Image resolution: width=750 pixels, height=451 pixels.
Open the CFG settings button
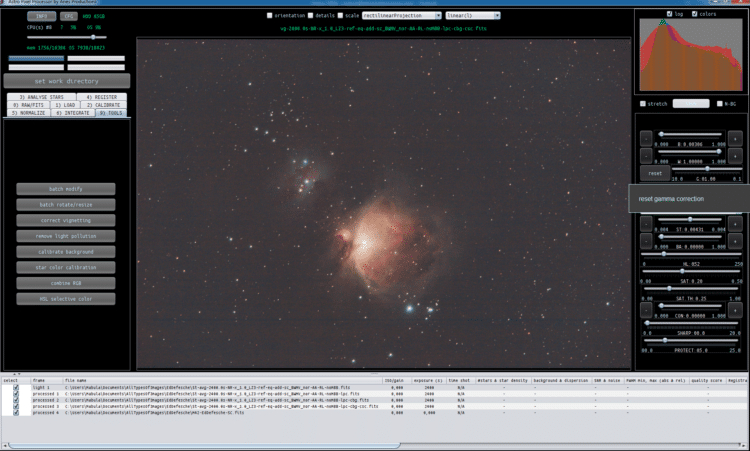69,16
